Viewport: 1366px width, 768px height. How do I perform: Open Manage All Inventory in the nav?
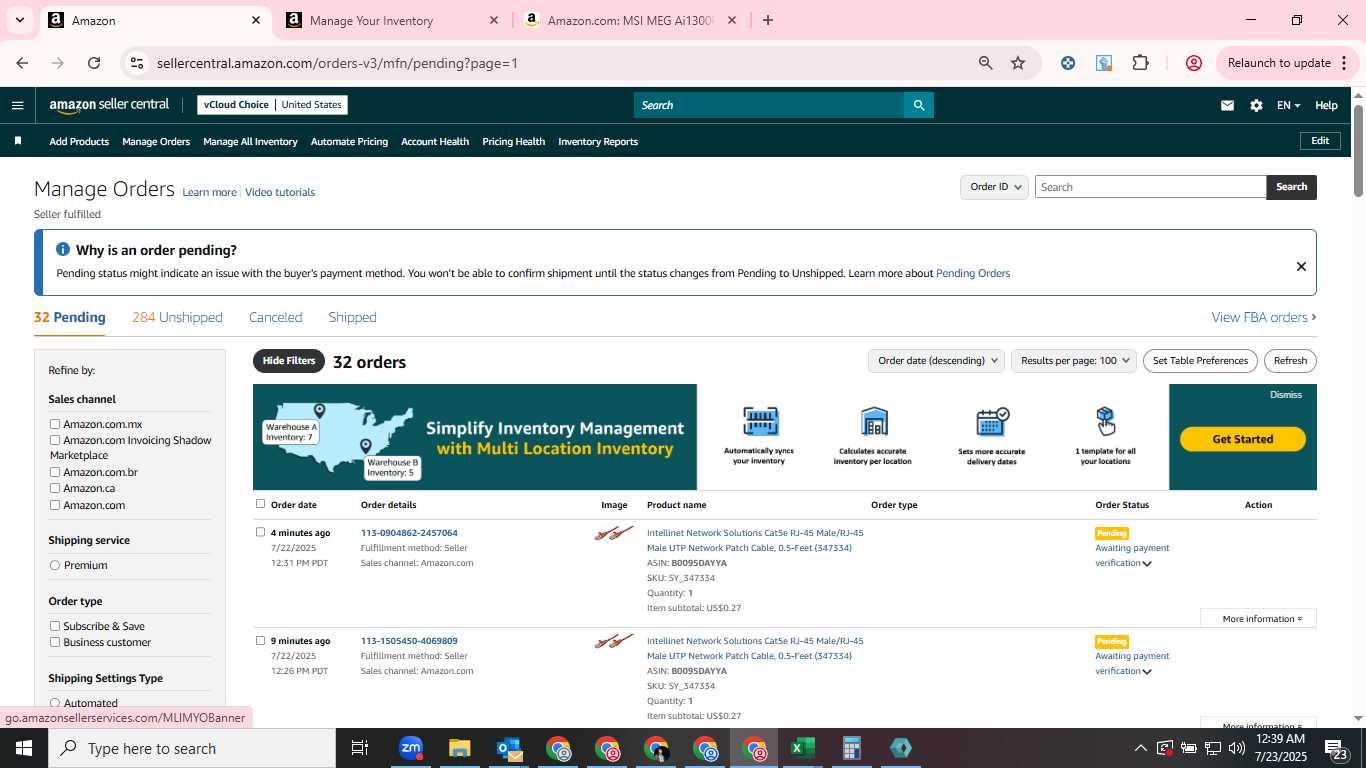coord(250,142)
